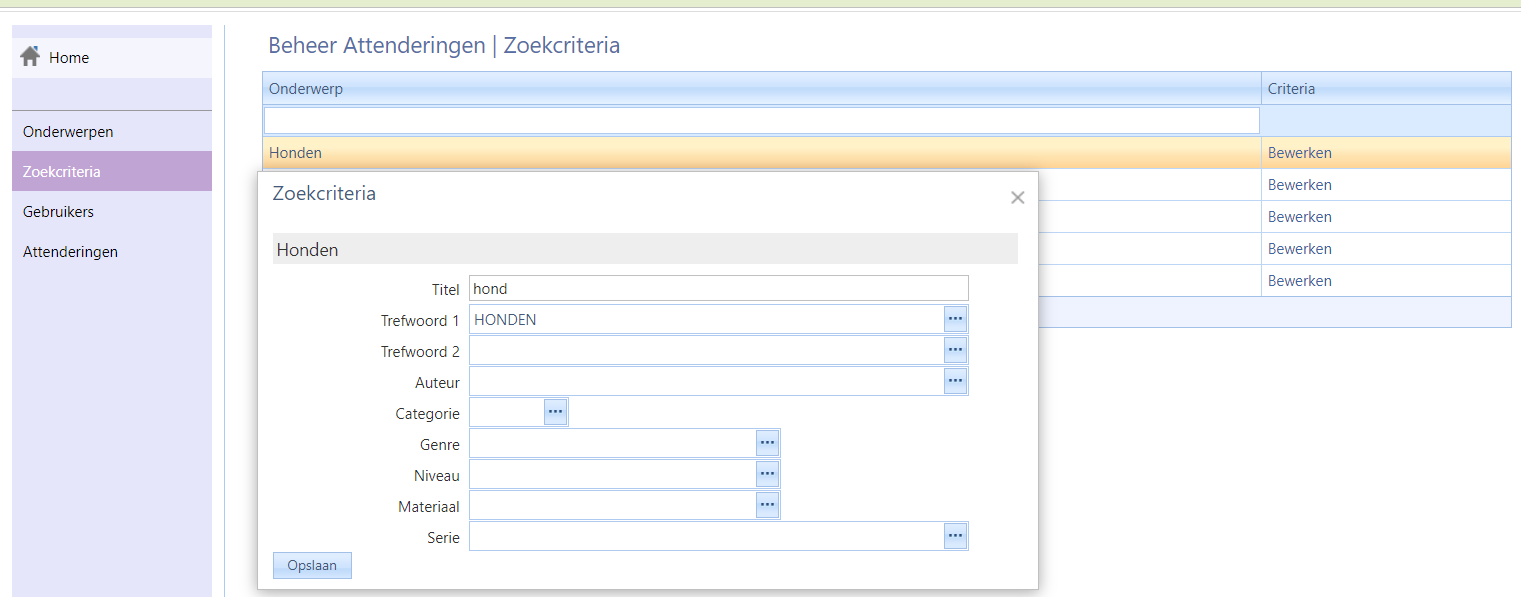
Task: Open Attenderingen from the sidebar
Action: [70, 252]
